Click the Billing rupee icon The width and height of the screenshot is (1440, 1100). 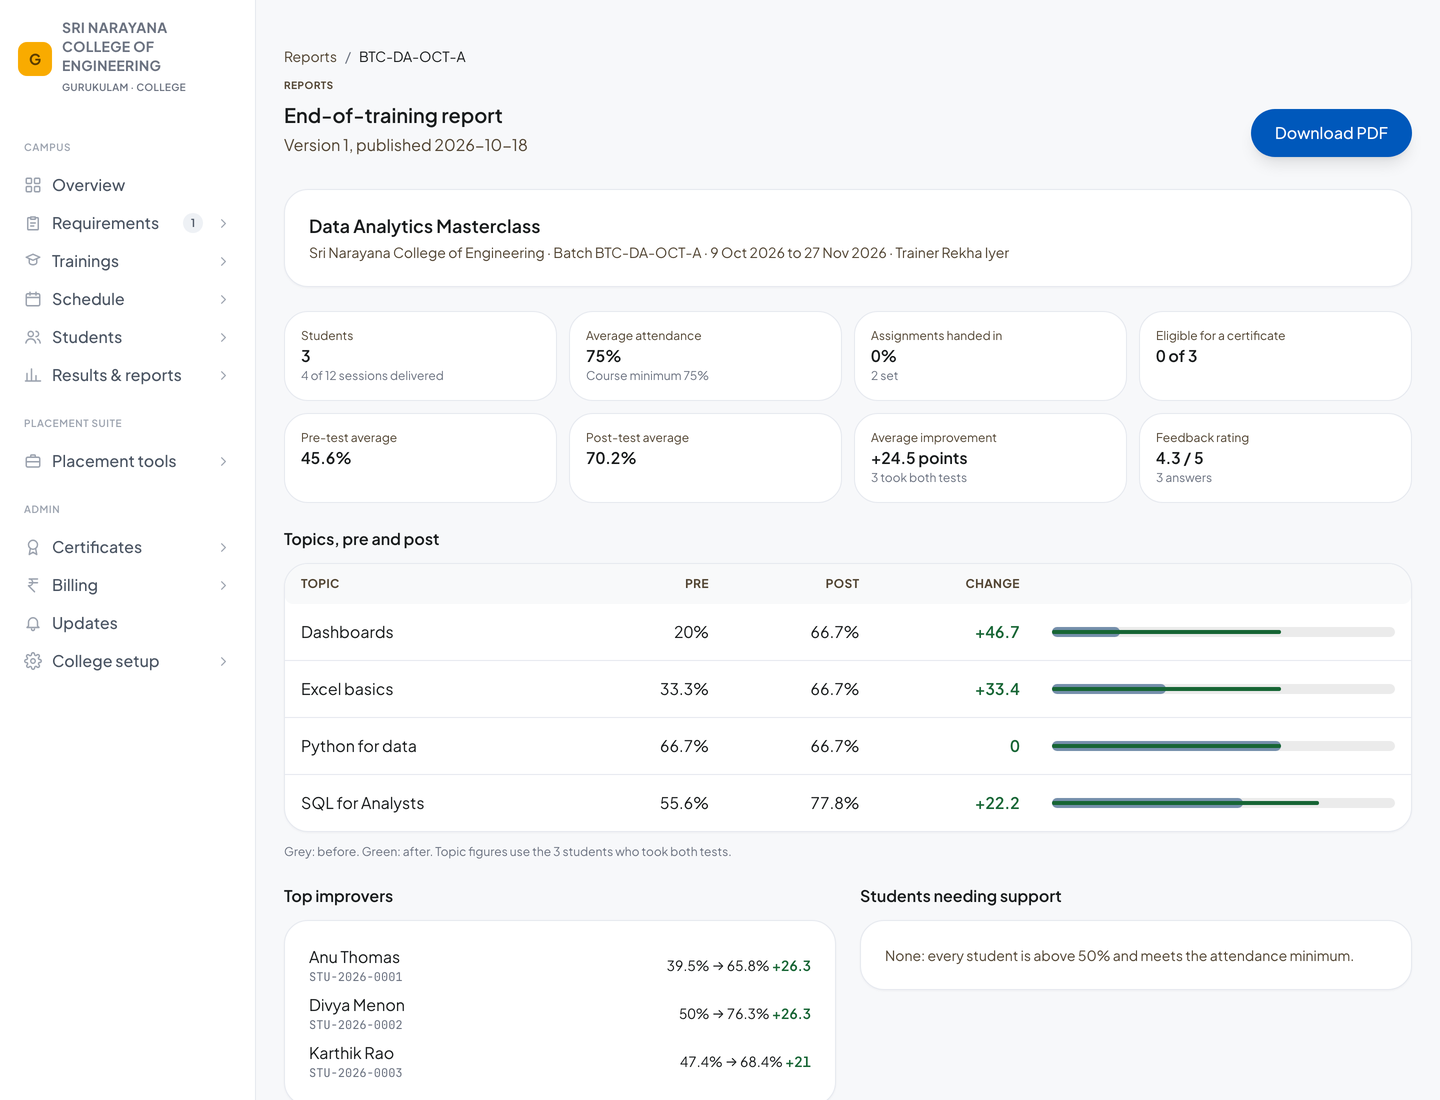coord(33,585)
